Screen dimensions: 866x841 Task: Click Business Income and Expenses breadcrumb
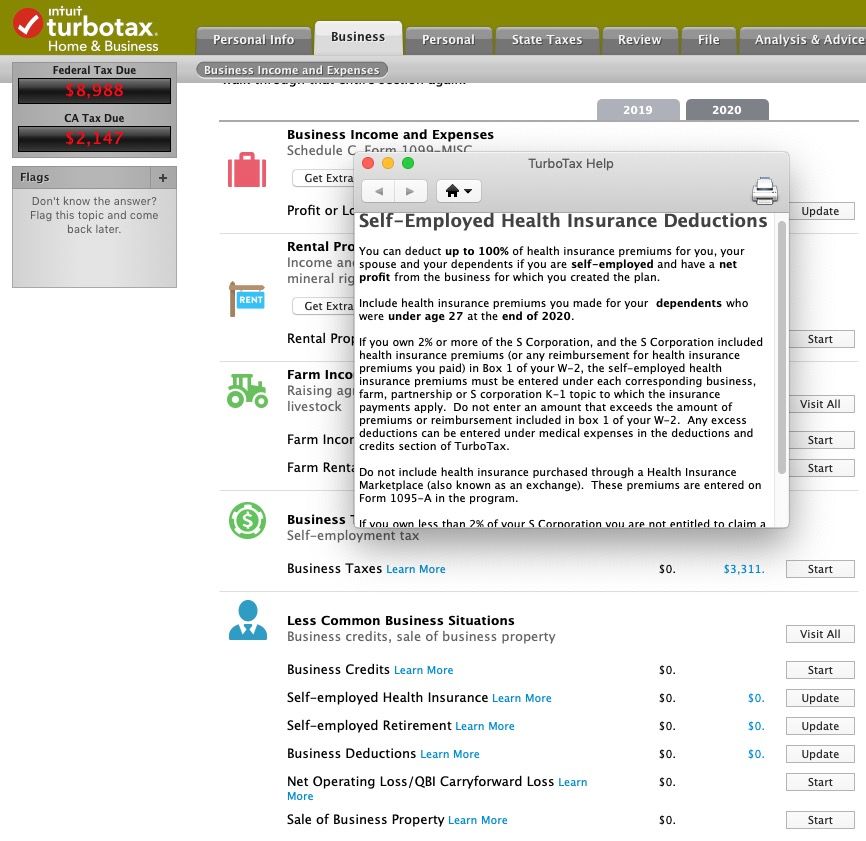292,70
